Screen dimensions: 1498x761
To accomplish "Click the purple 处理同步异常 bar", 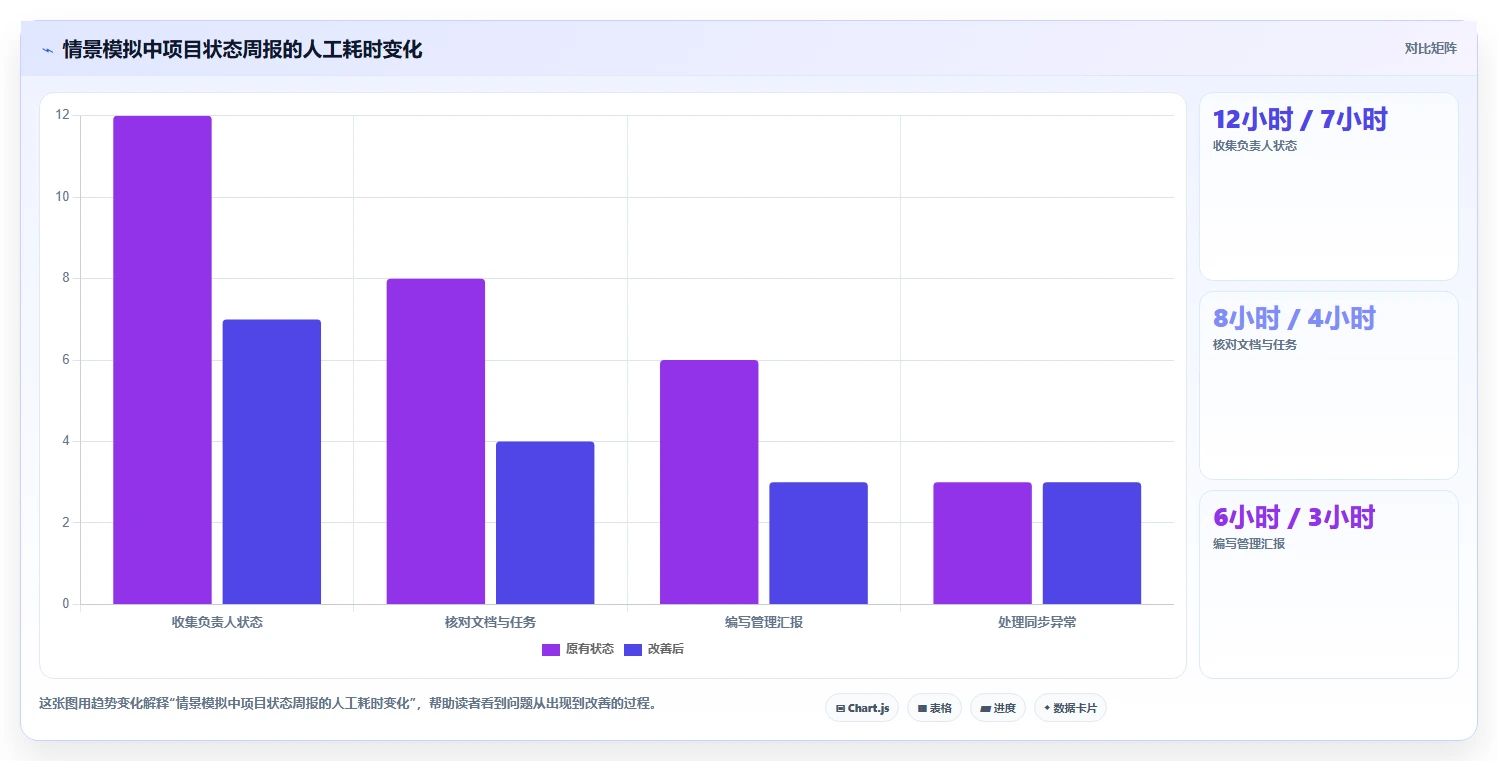I will 982,543.
